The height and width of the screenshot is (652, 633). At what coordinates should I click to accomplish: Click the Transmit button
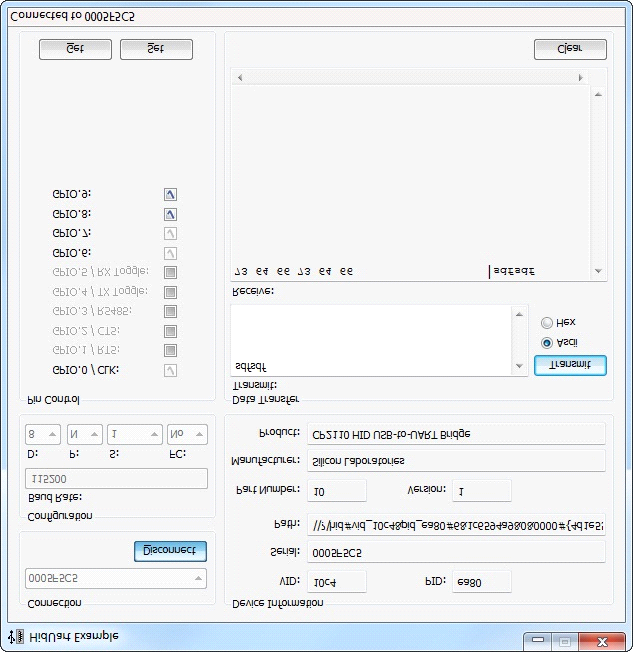[x=570, y=365]
